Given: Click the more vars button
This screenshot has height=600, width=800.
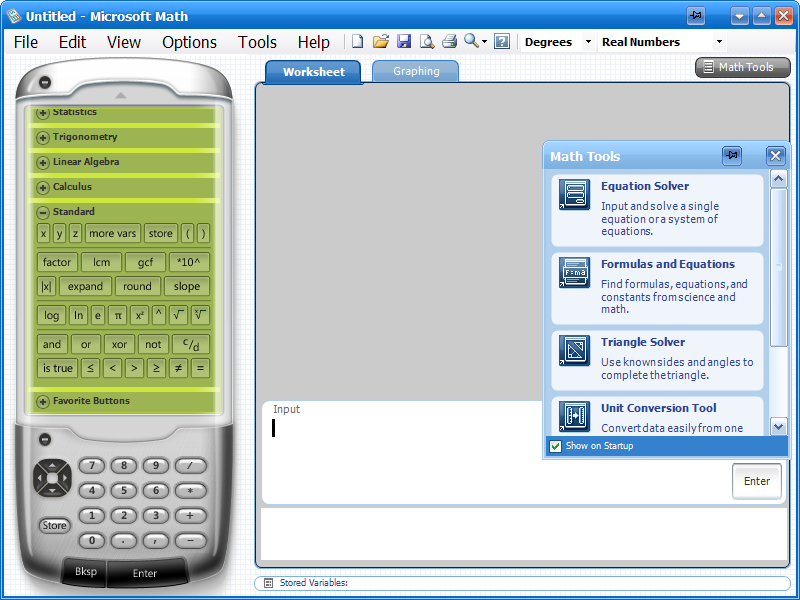Looking at the screenshot, I should coord(113,234).
